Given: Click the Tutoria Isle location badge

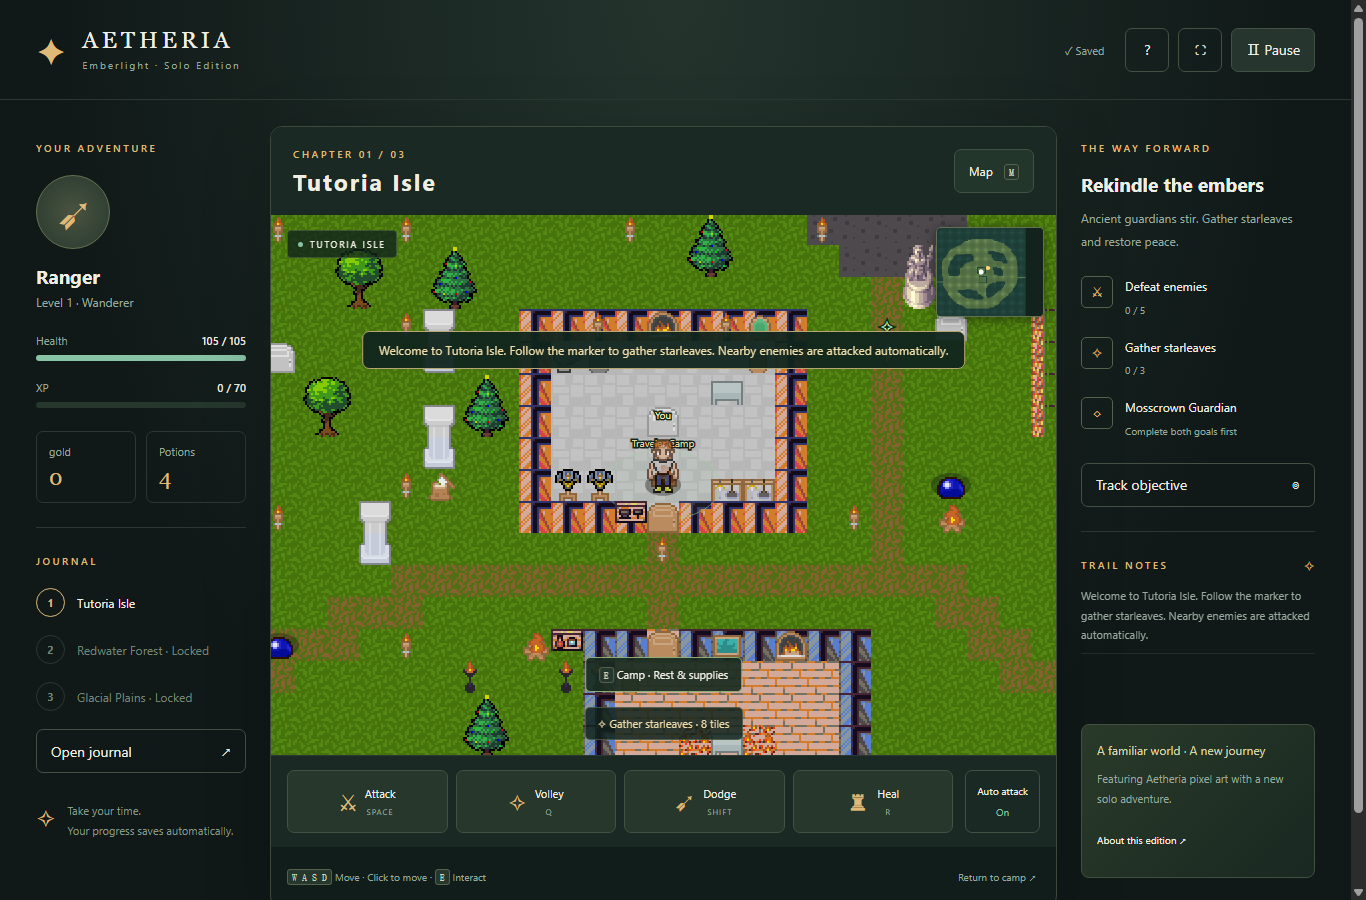Looking at the screenshot, I should coord(342,244).
